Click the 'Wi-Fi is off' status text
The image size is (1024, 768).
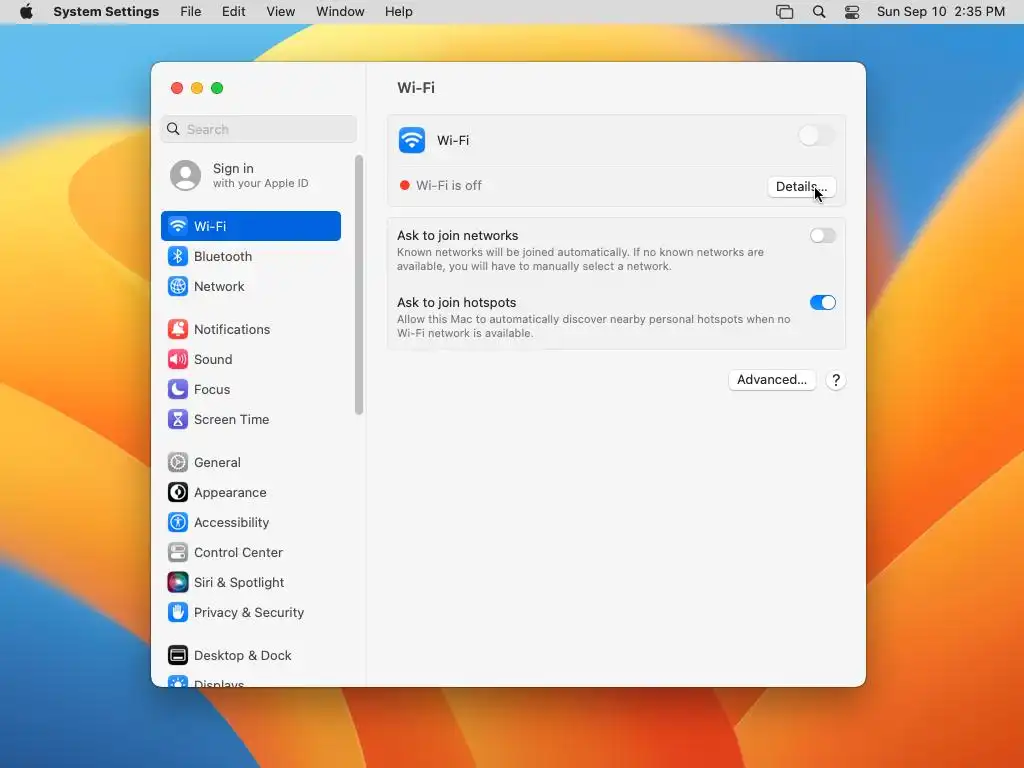(449, 185)
